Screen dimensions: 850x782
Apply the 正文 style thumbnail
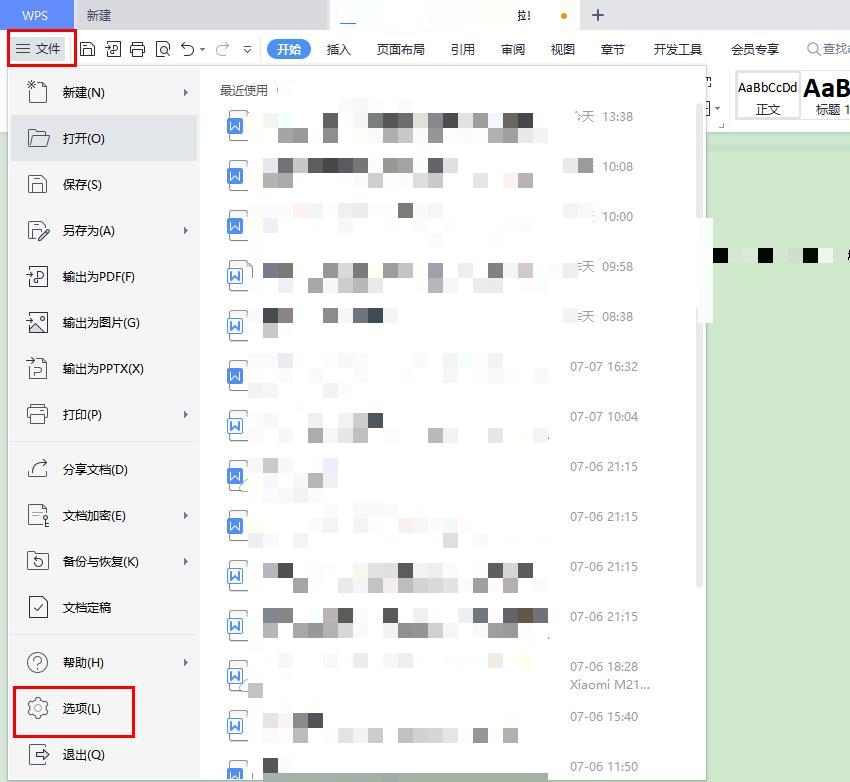[x=768, y=96]
